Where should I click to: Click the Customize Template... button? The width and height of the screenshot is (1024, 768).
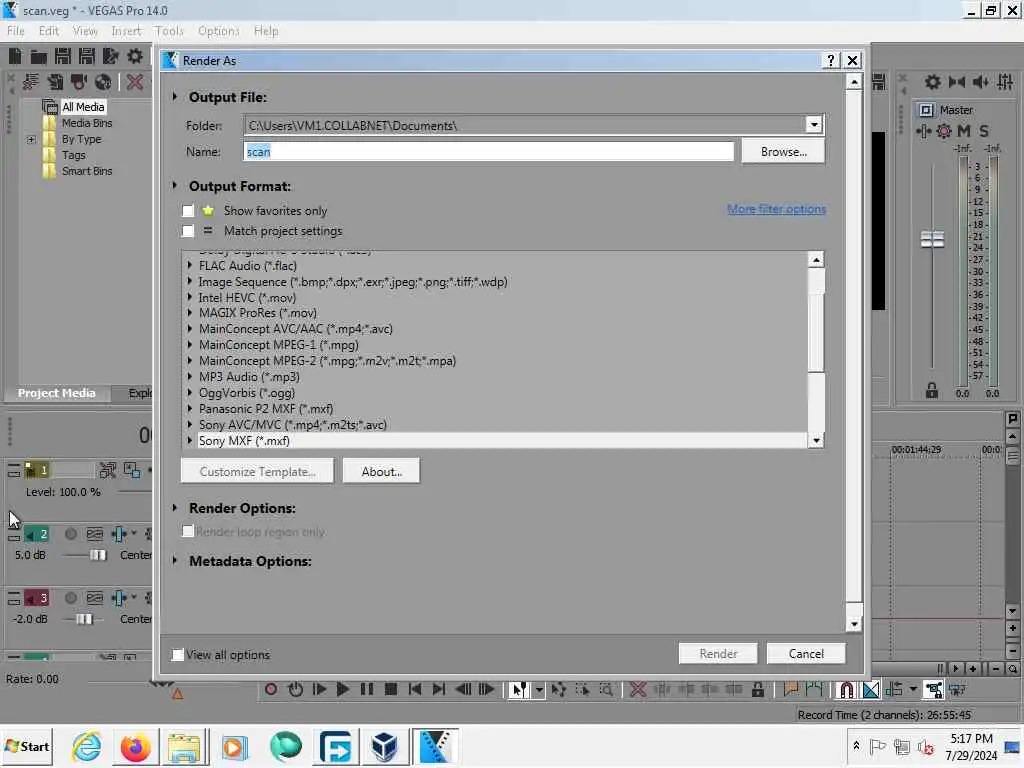tap(257, 472)
